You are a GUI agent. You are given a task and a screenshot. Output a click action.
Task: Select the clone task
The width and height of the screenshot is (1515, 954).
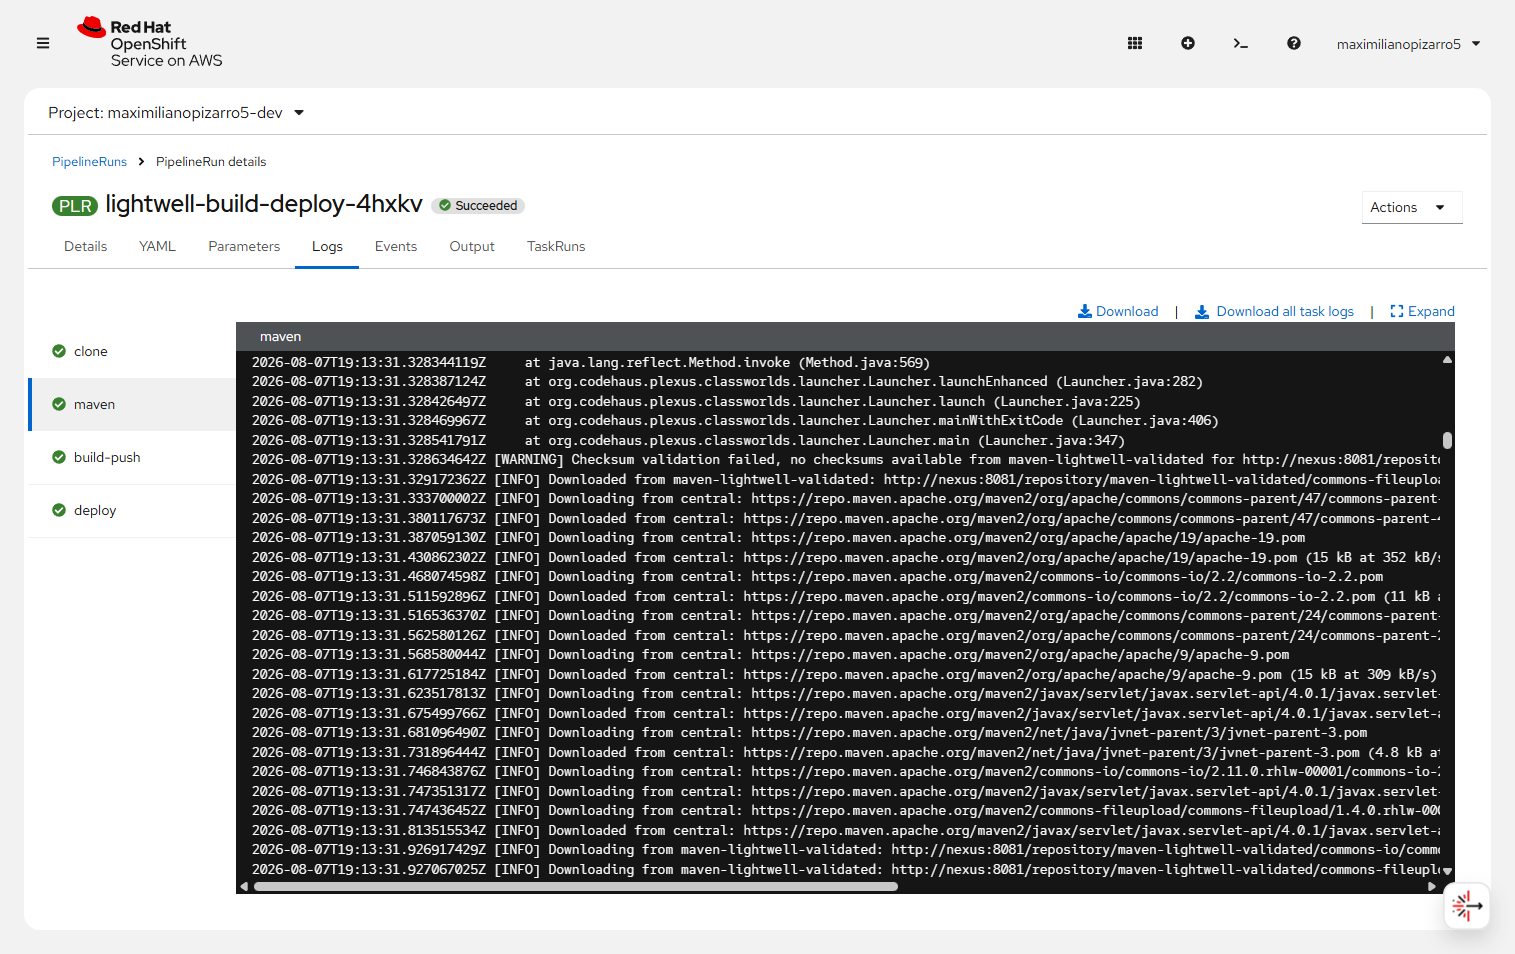coord(132,351)
